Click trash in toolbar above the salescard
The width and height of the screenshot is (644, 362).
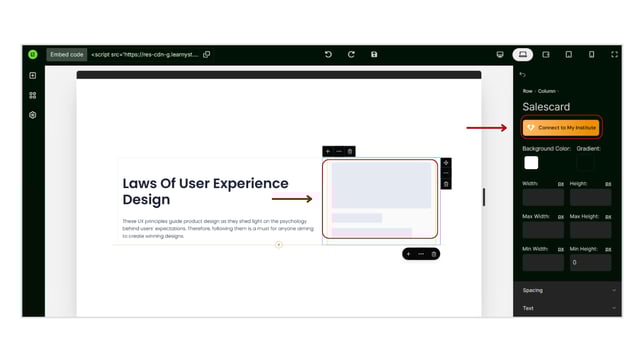pyautogui.click(x=350, y=152)
